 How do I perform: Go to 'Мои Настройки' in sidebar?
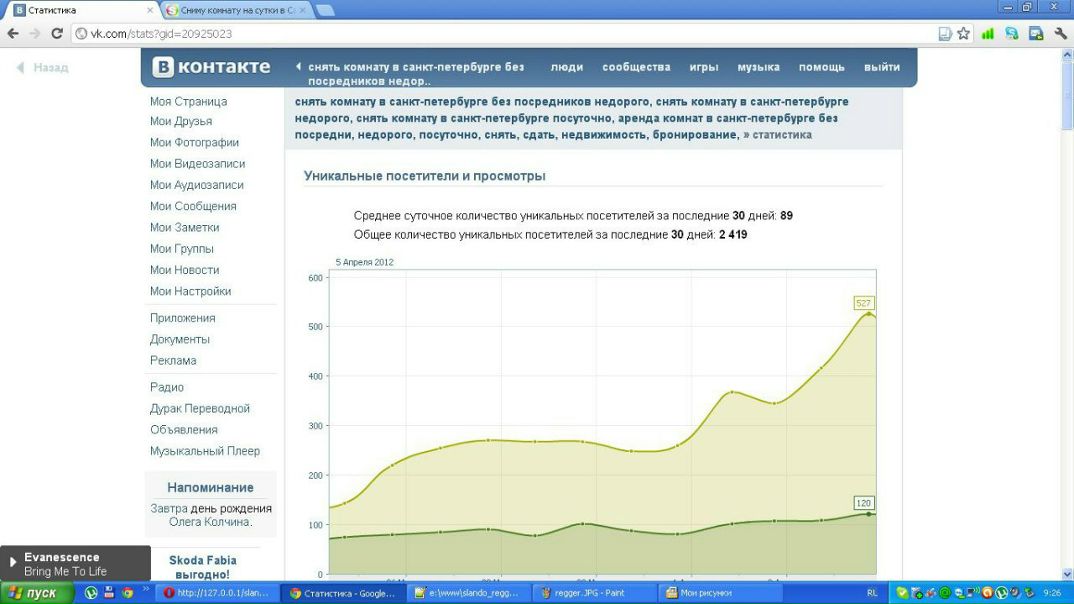[x=190, y=291]
